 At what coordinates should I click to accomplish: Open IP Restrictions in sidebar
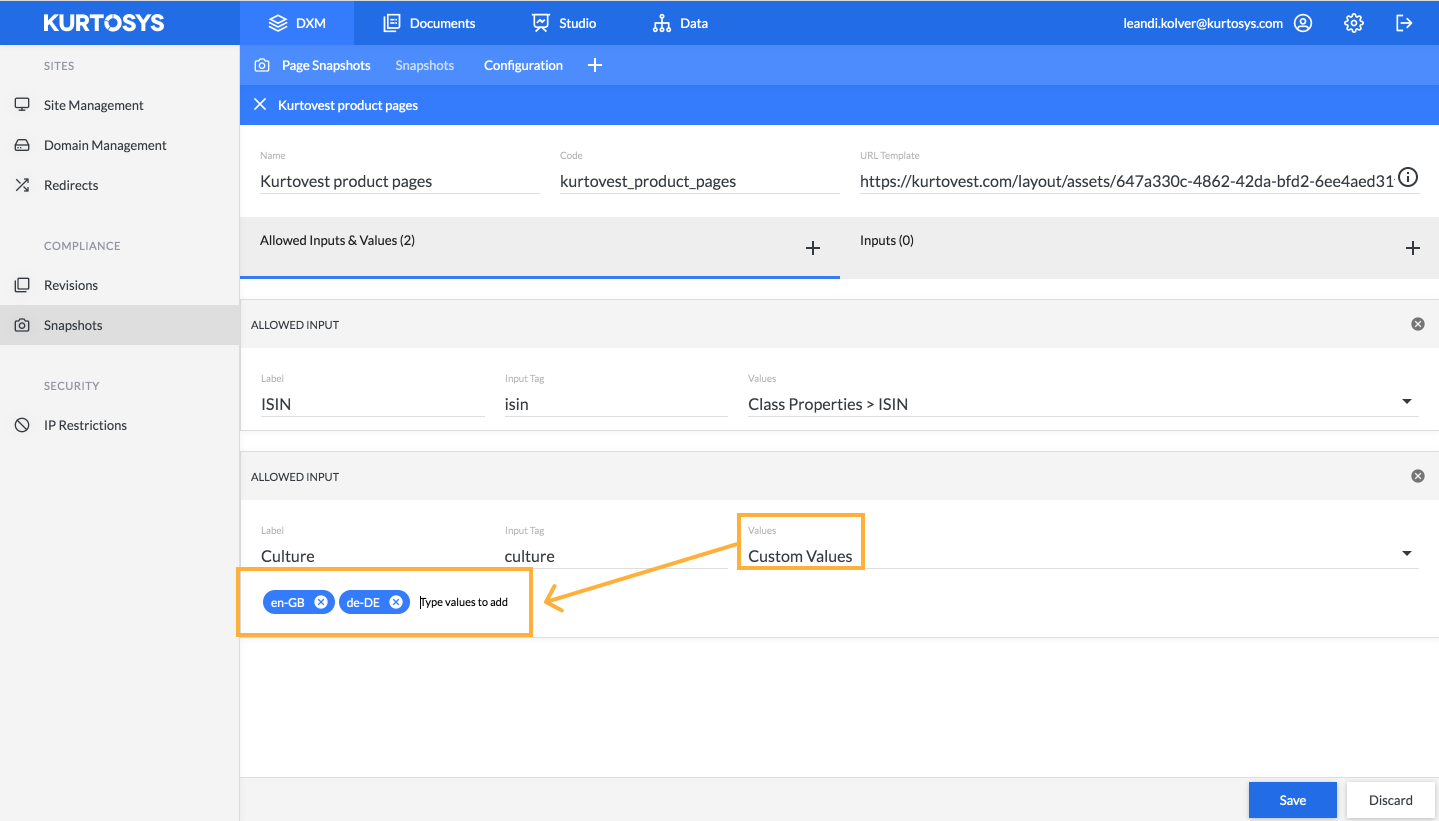[120, 425]
